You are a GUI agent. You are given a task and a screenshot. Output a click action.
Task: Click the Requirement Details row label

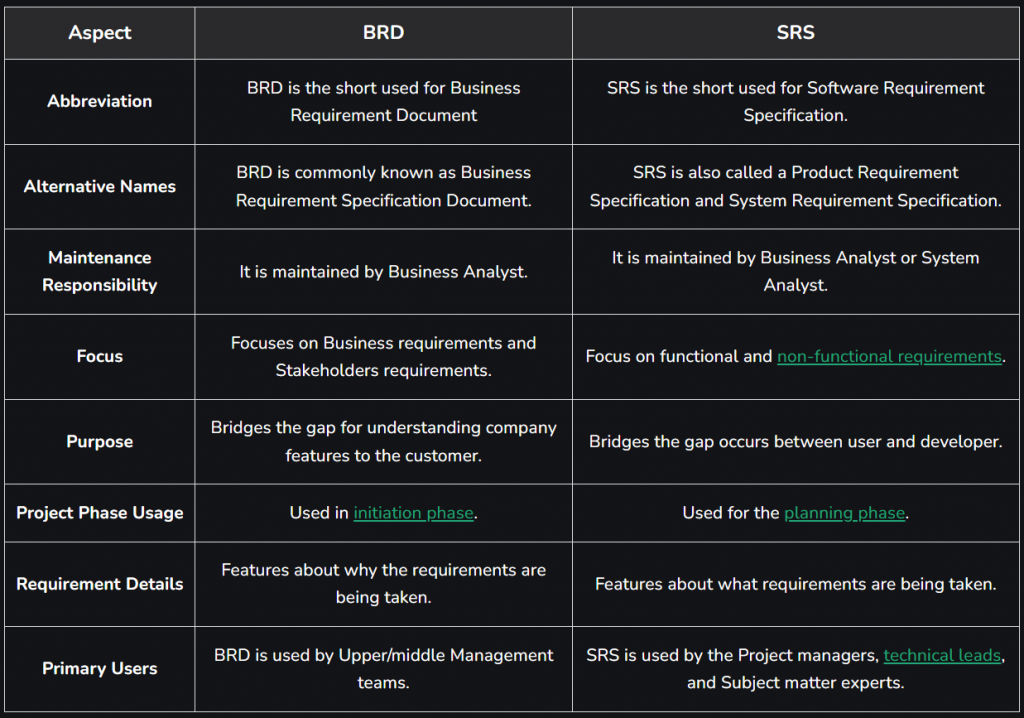pos(100,584)
